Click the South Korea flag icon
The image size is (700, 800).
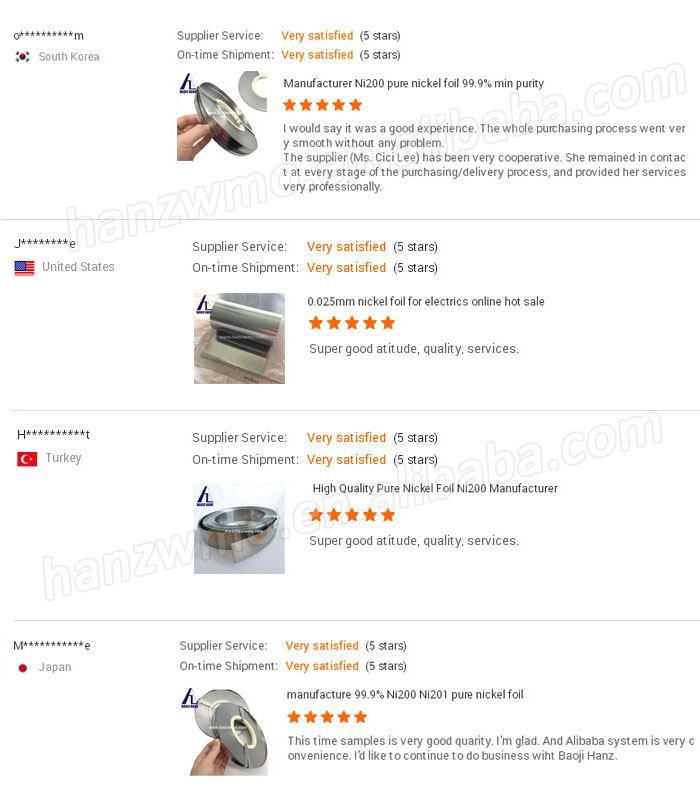22,57
